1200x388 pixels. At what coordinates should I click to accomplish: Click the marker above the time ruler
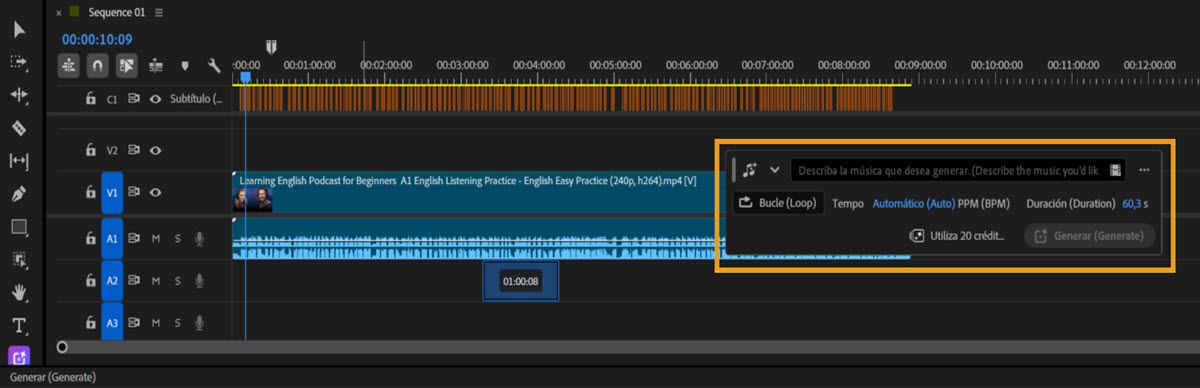pyautogui.click(x=271, y=46)
